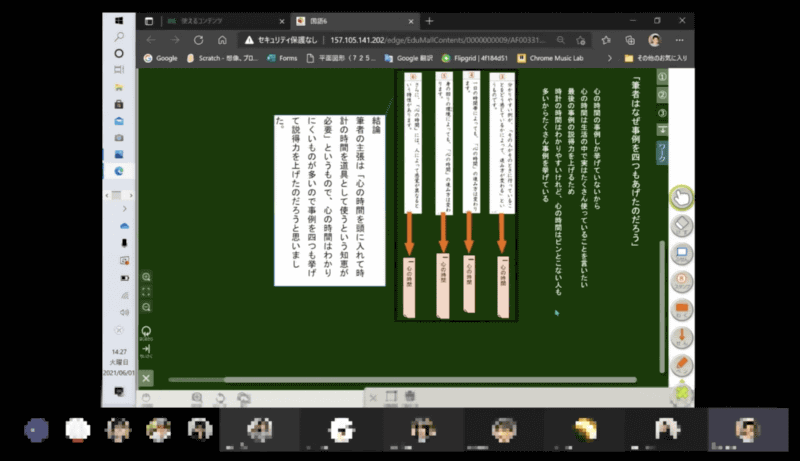Open the Forms bookmark
The image size is (800, 461).
click(282, 58)
